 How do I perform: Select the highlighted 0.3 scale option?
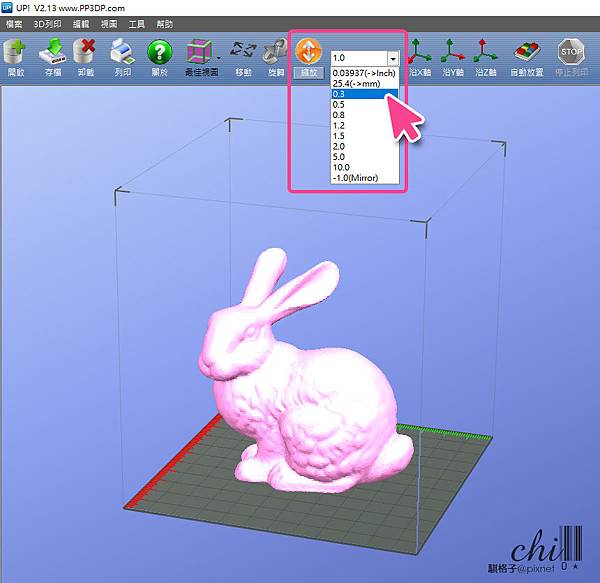coord(364,94)
